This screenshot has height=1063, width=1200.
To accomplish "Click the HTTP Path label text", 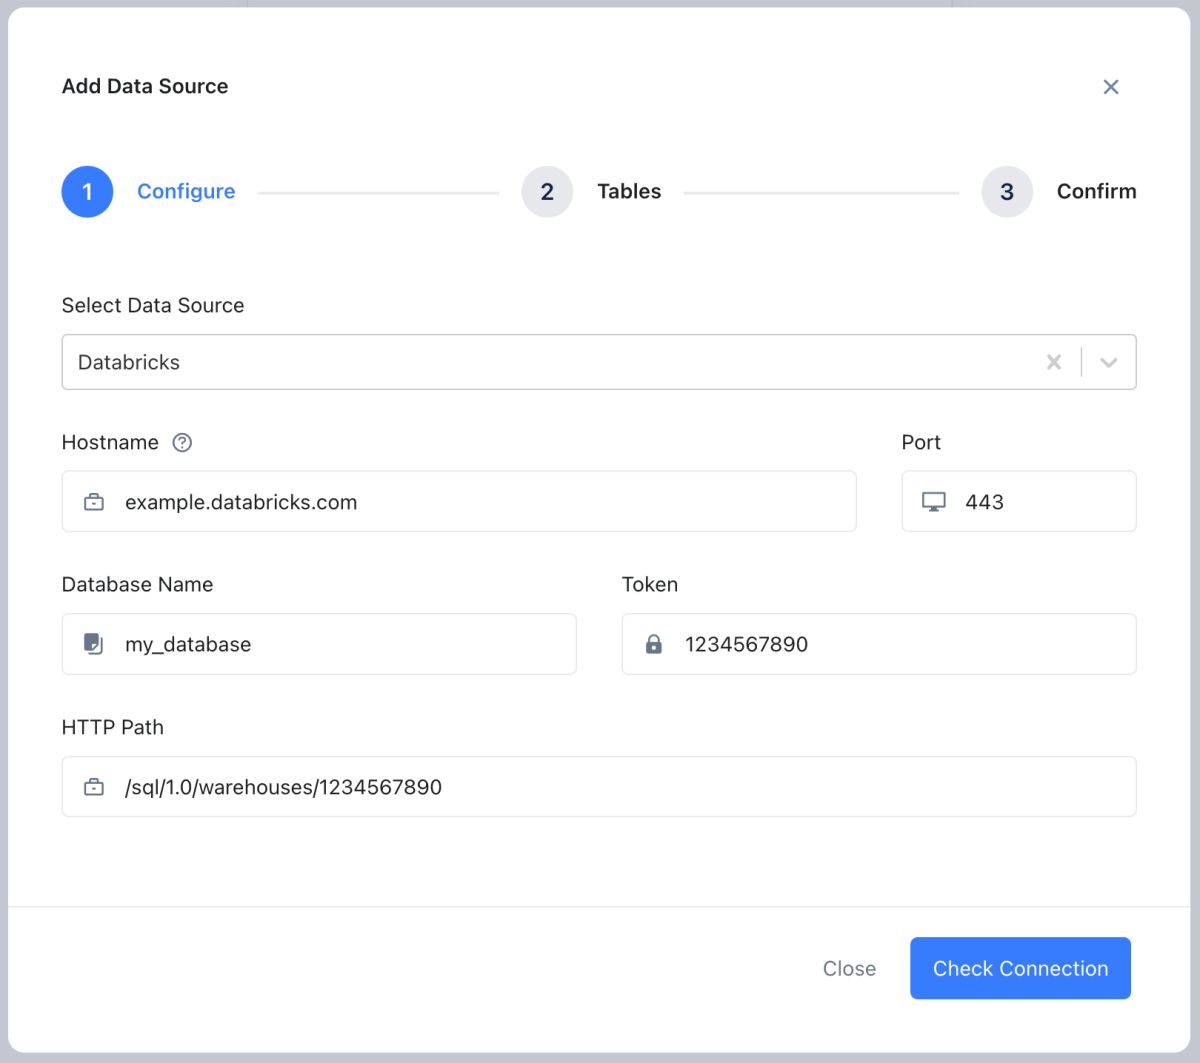I will tap(113, 727).
